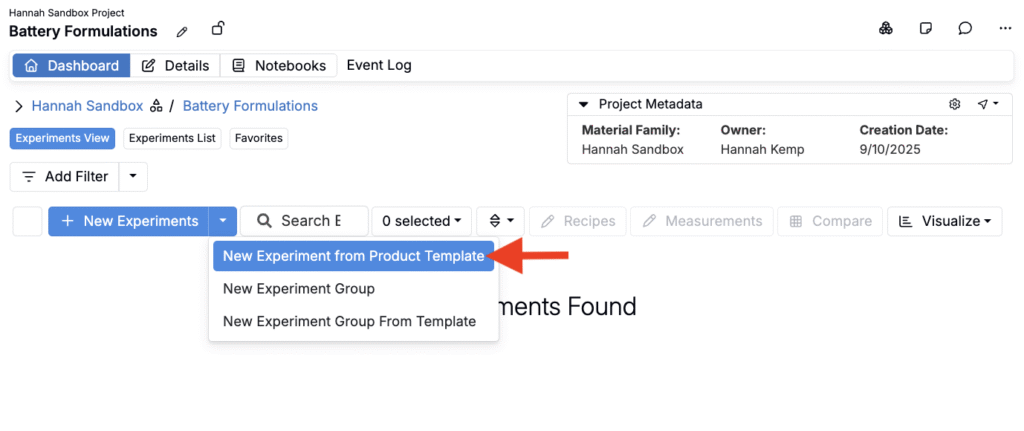The width and height of the screenshot is (1024, 431).
Task: Click the Project Metadata send arrow icon
Action: [987, 104]
